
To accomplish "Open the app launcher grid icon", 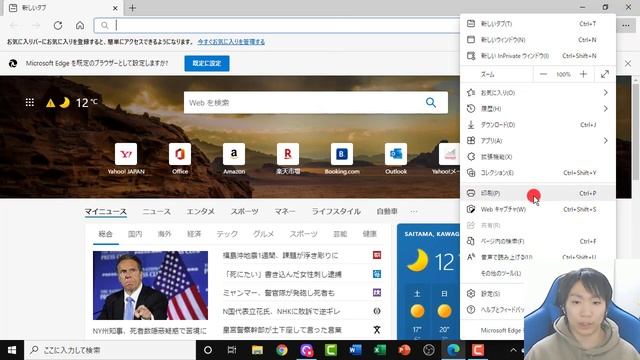I will click(30, 102).
